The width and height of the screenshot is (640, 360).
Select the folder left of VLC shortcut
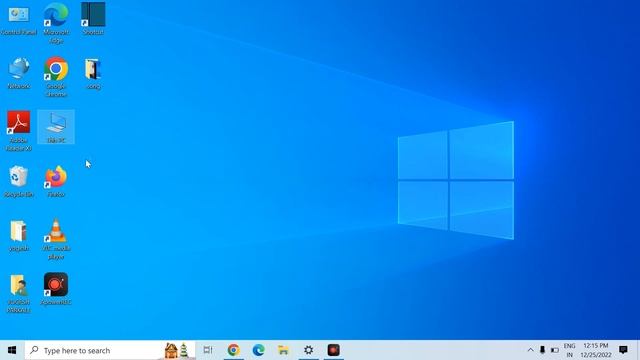(19, 236)
